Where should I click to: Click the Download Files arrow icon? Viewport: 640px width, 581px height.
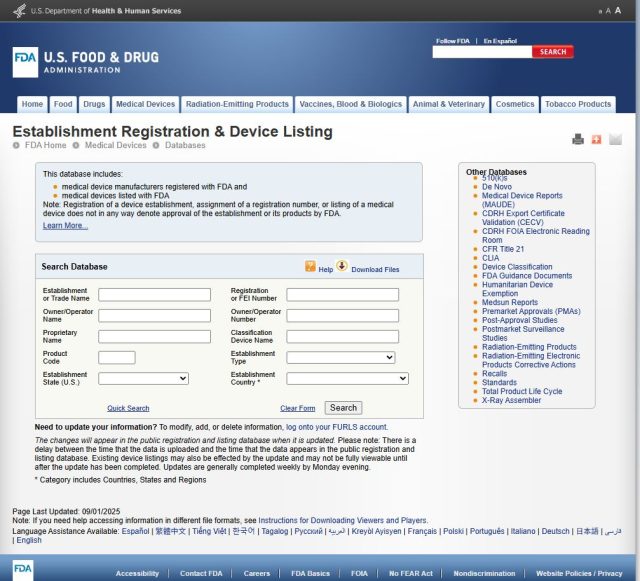342,266
